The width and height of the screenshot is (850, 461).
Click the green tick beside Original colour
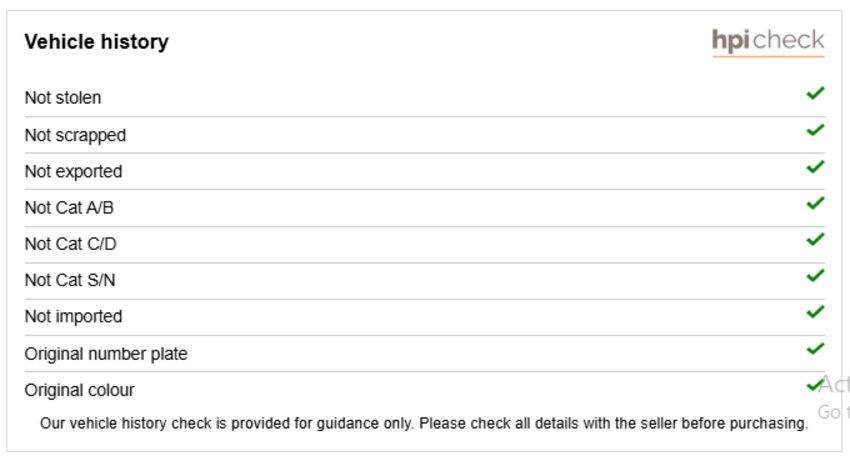(x=815, y=385)
